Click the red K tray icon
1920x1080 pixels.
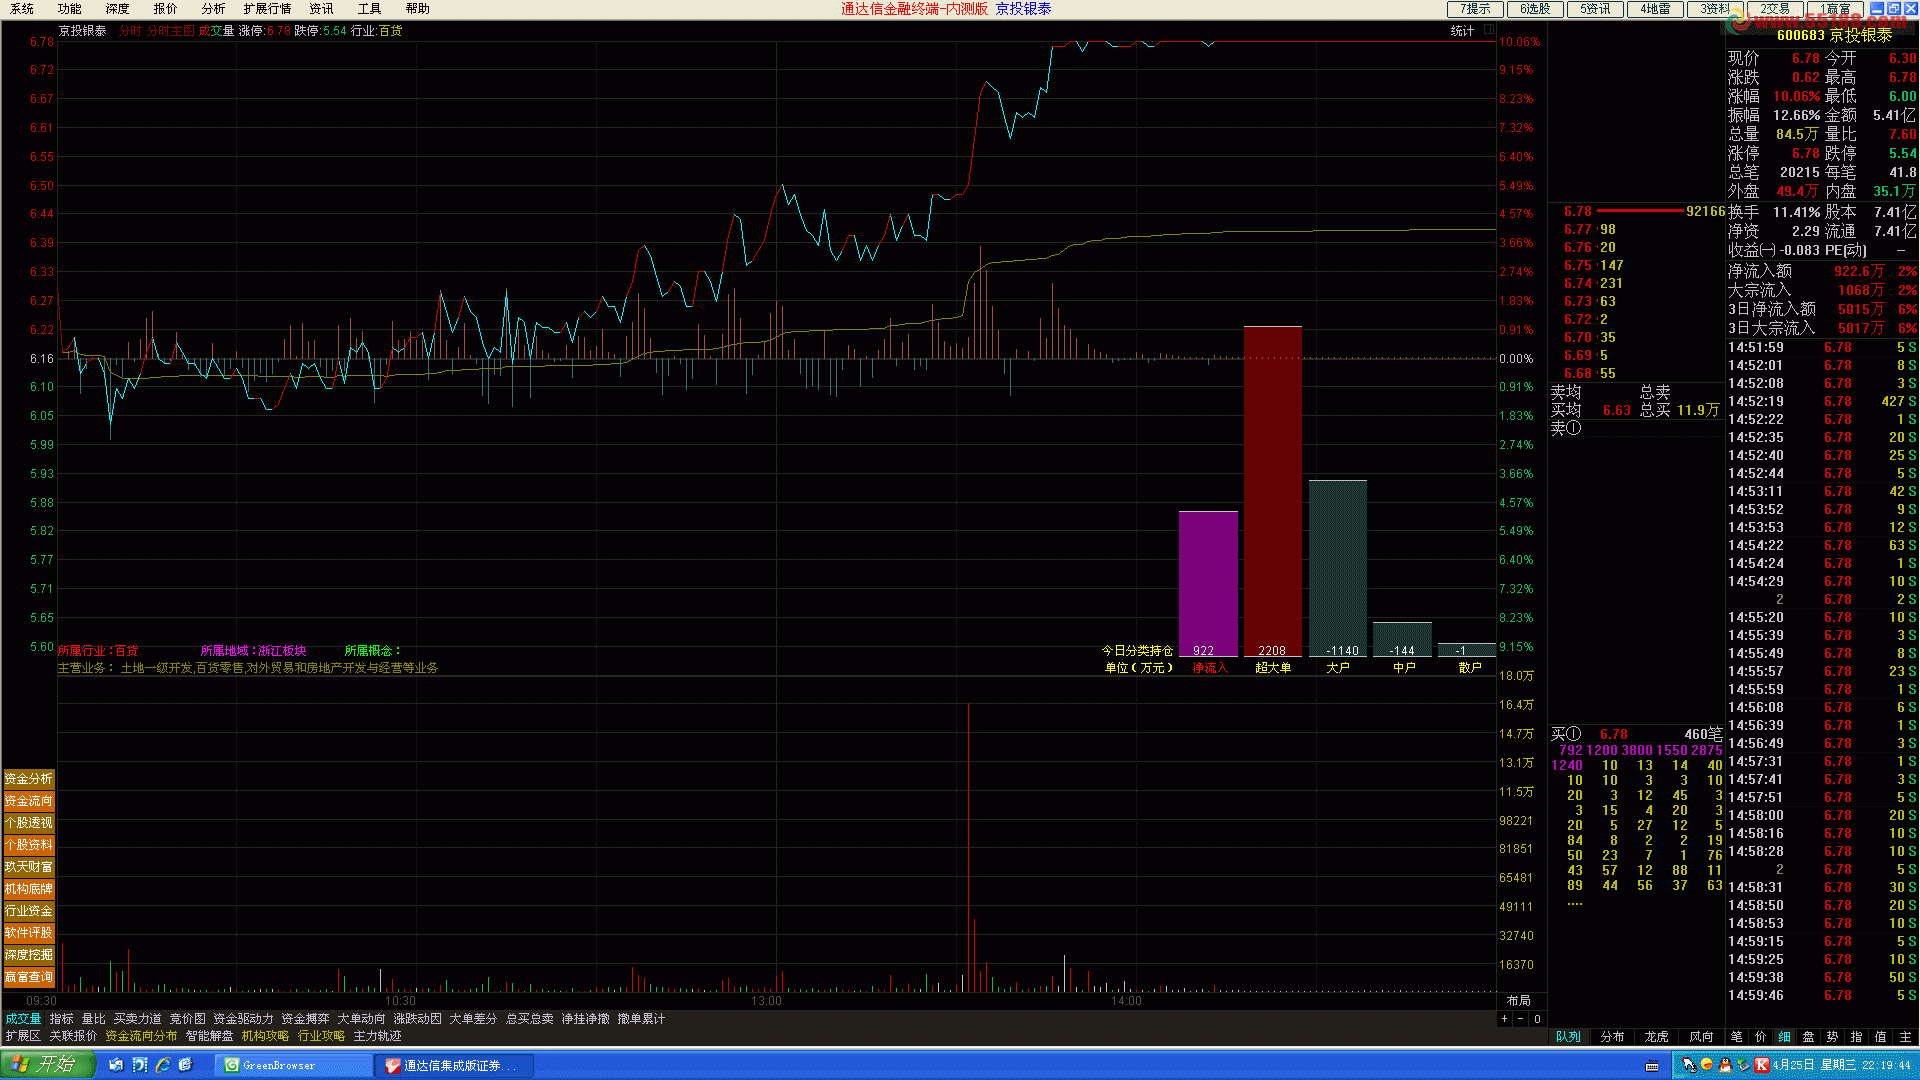[x=1762, y=1065]
